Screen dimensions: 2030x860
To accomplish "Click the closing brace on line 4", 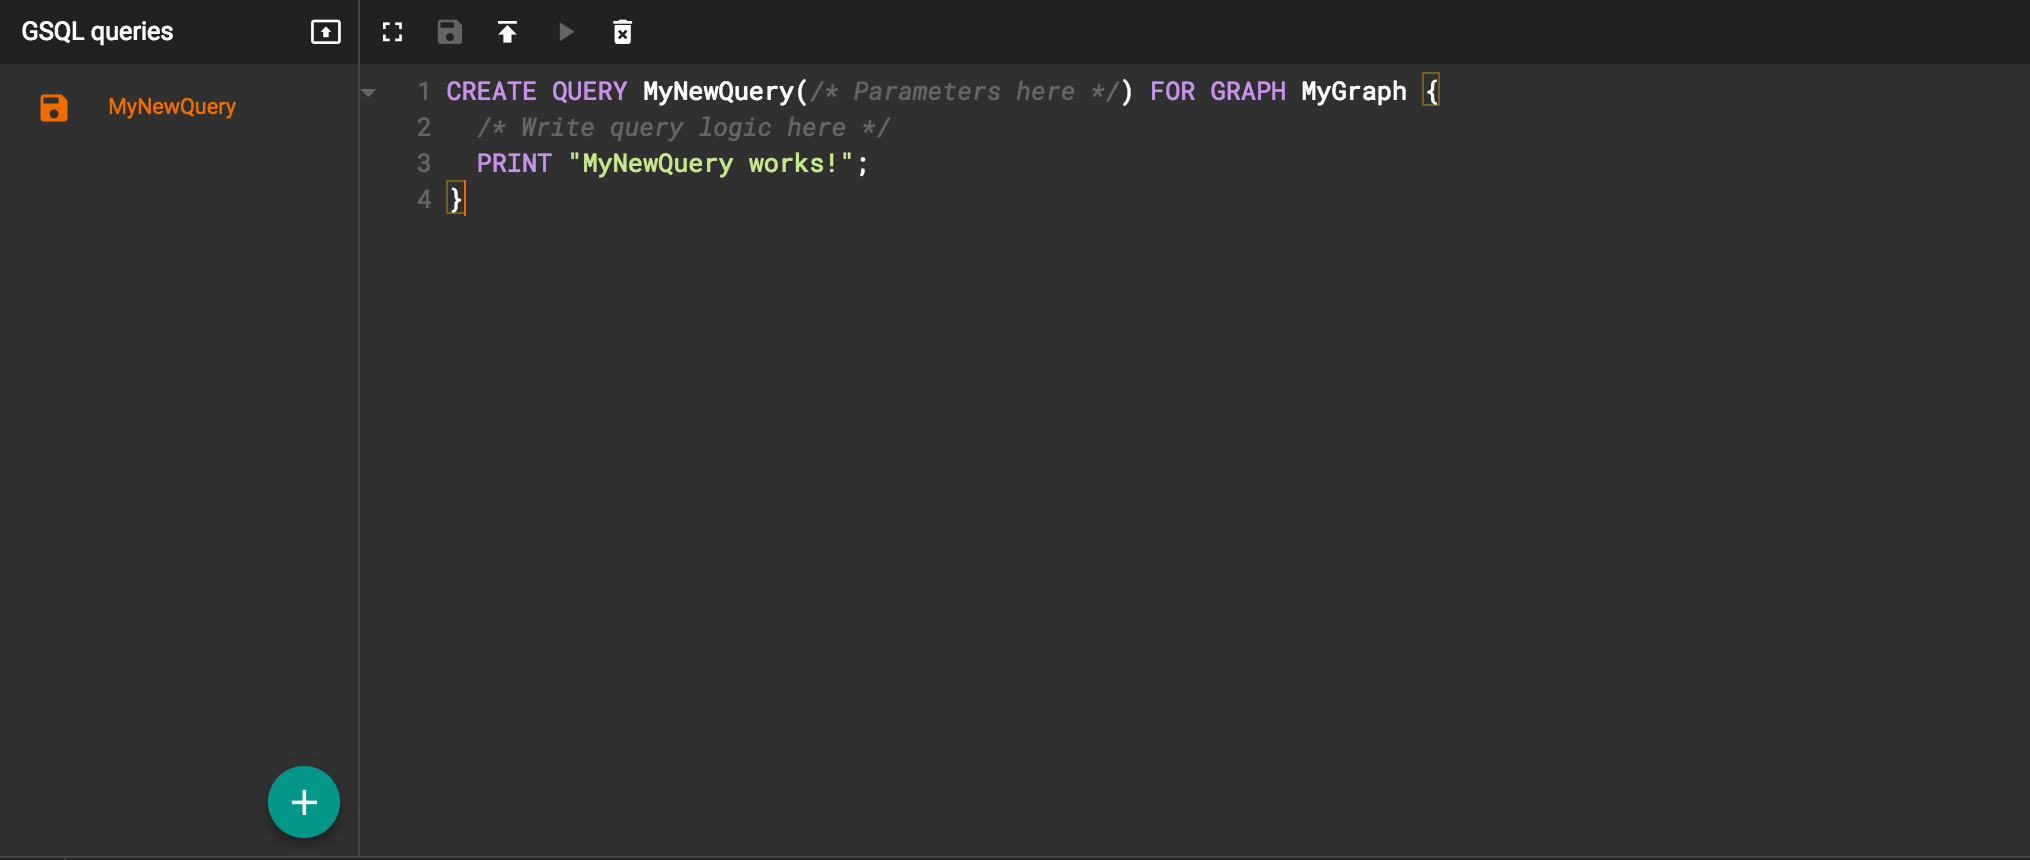I will (455, 200).
